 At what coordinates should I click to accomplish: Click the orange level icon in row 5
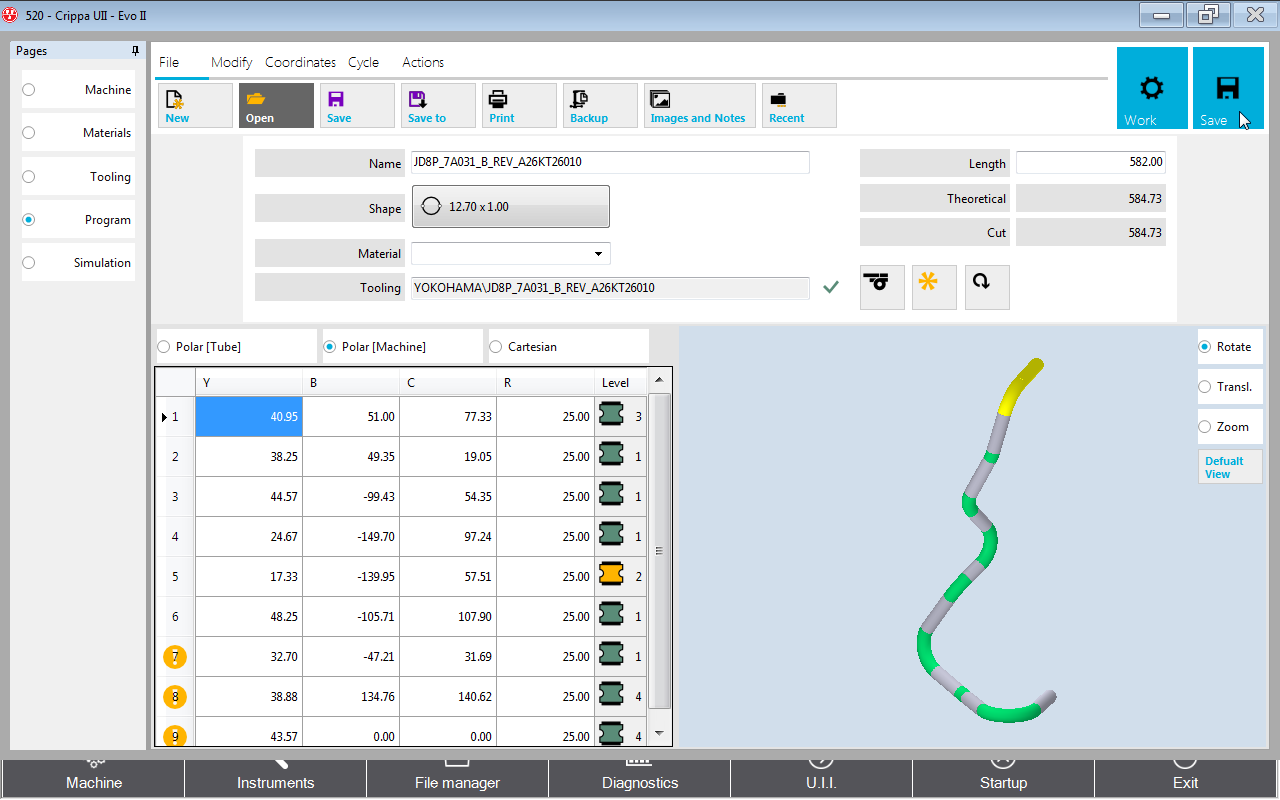(611, 576)
